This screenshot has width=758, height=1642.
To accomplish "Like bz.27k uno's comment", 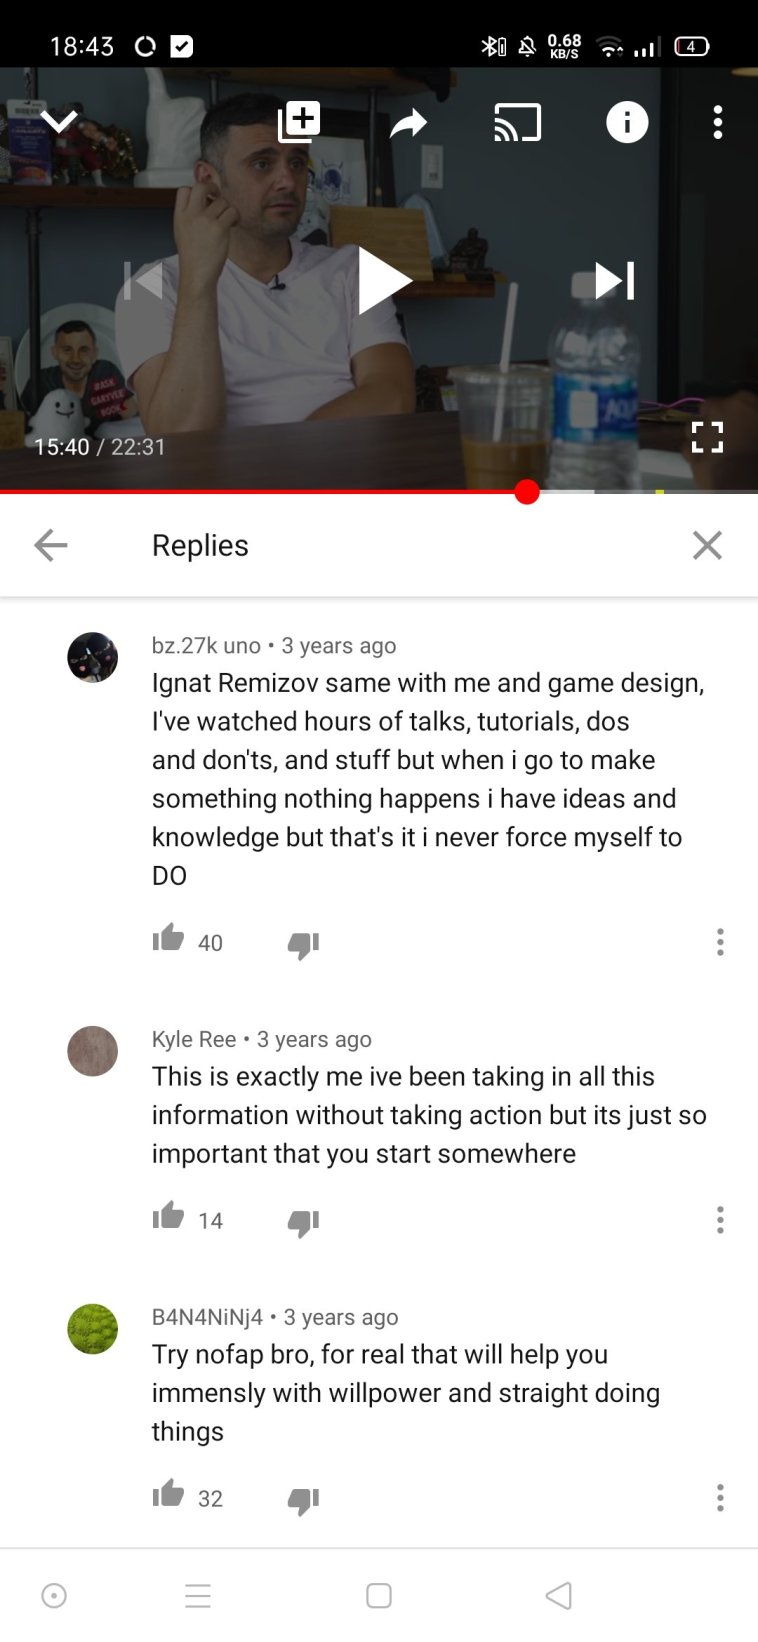I will point(168,938).
